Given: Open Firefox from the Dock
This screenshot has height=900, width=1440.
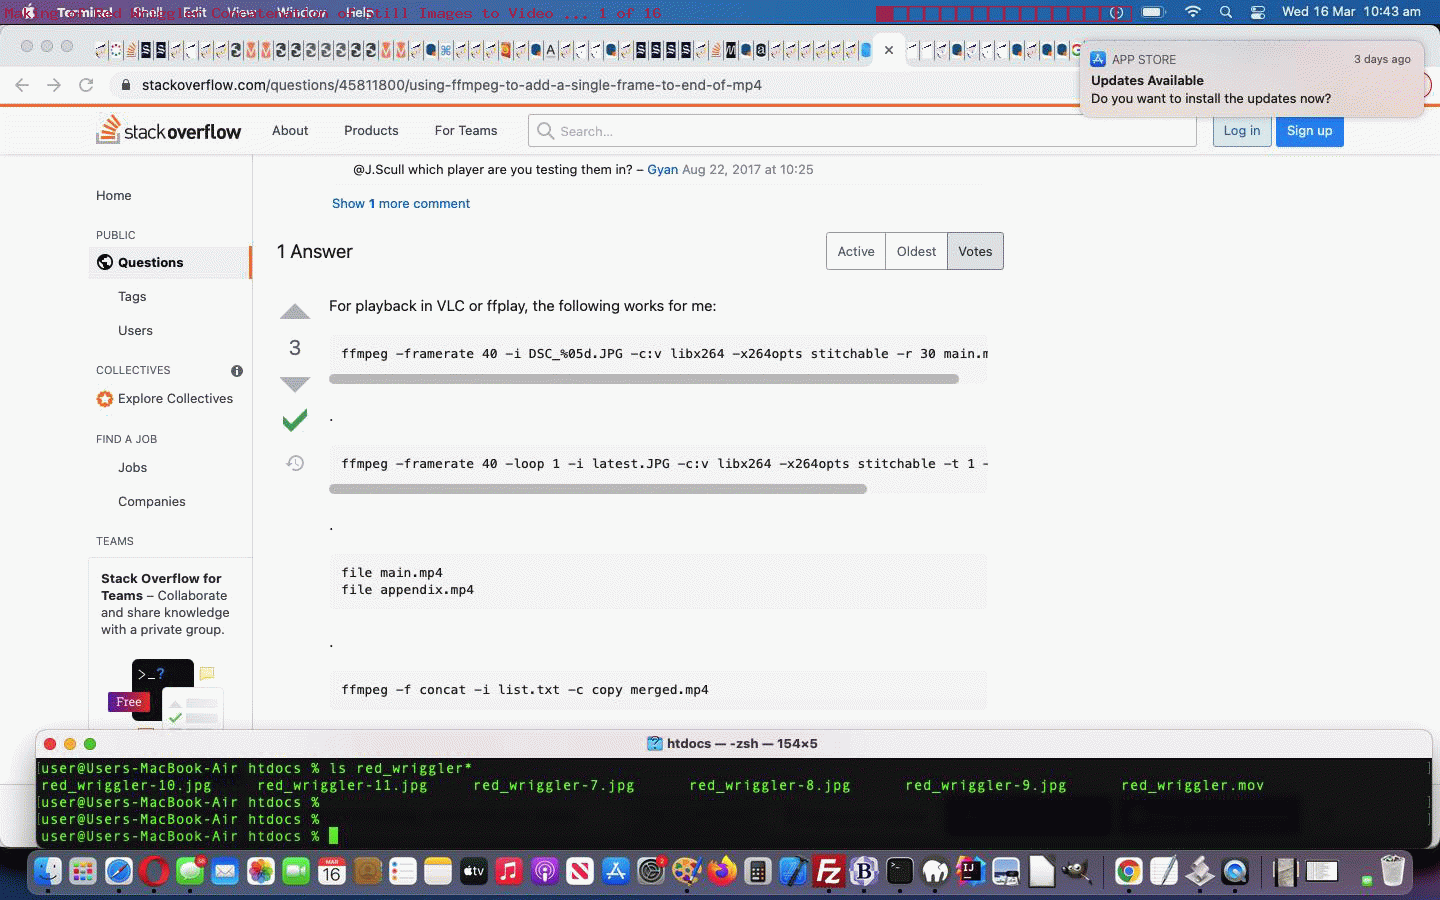Looking at the screenshot, I should (x=721, y=872).
